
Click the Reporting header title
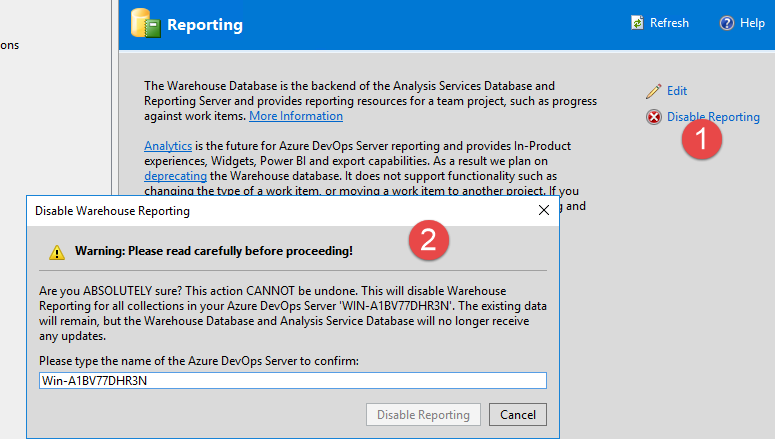click(x=205, y=24)
